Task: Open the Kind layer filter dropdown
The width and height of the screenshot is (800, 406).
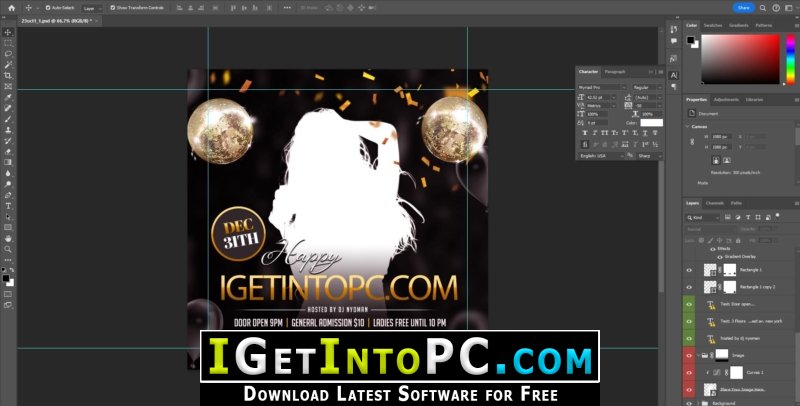Action: [703, 218]
